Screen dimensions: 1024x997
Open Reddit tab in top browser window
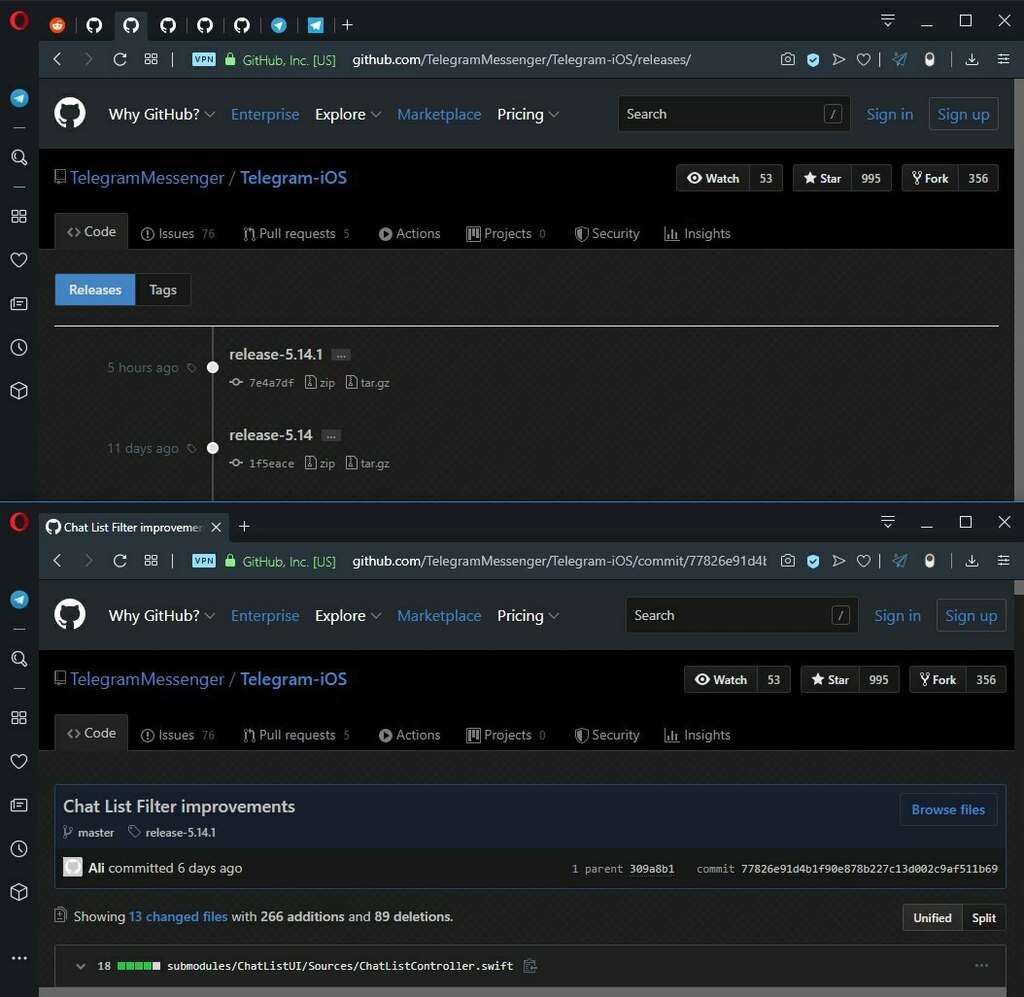57,25
